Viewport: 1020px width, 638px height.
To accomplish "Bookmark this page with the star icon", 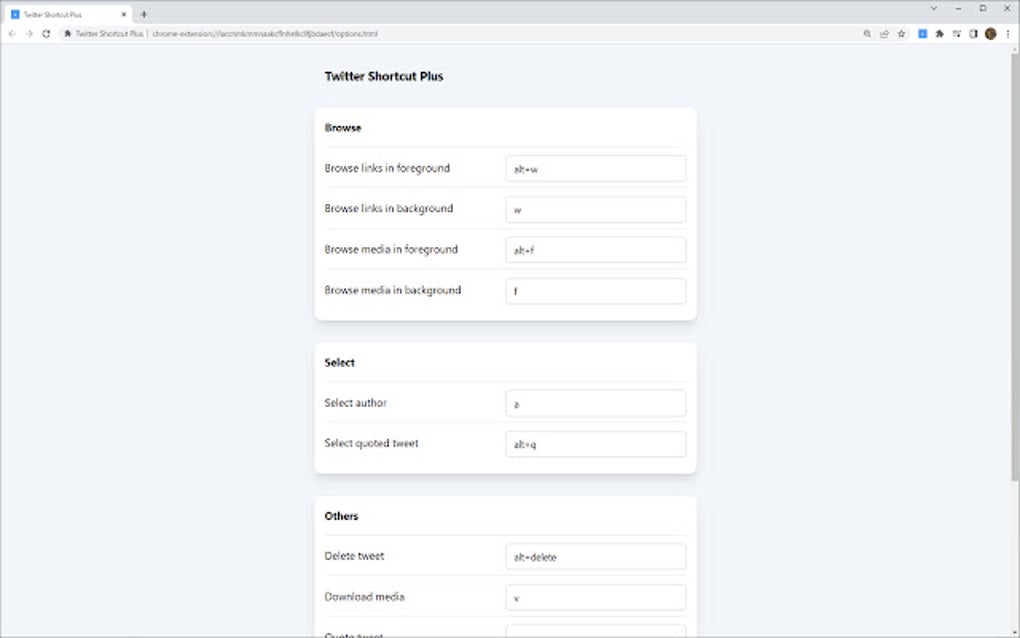I will pyautogui.click(x=902, y=34).
